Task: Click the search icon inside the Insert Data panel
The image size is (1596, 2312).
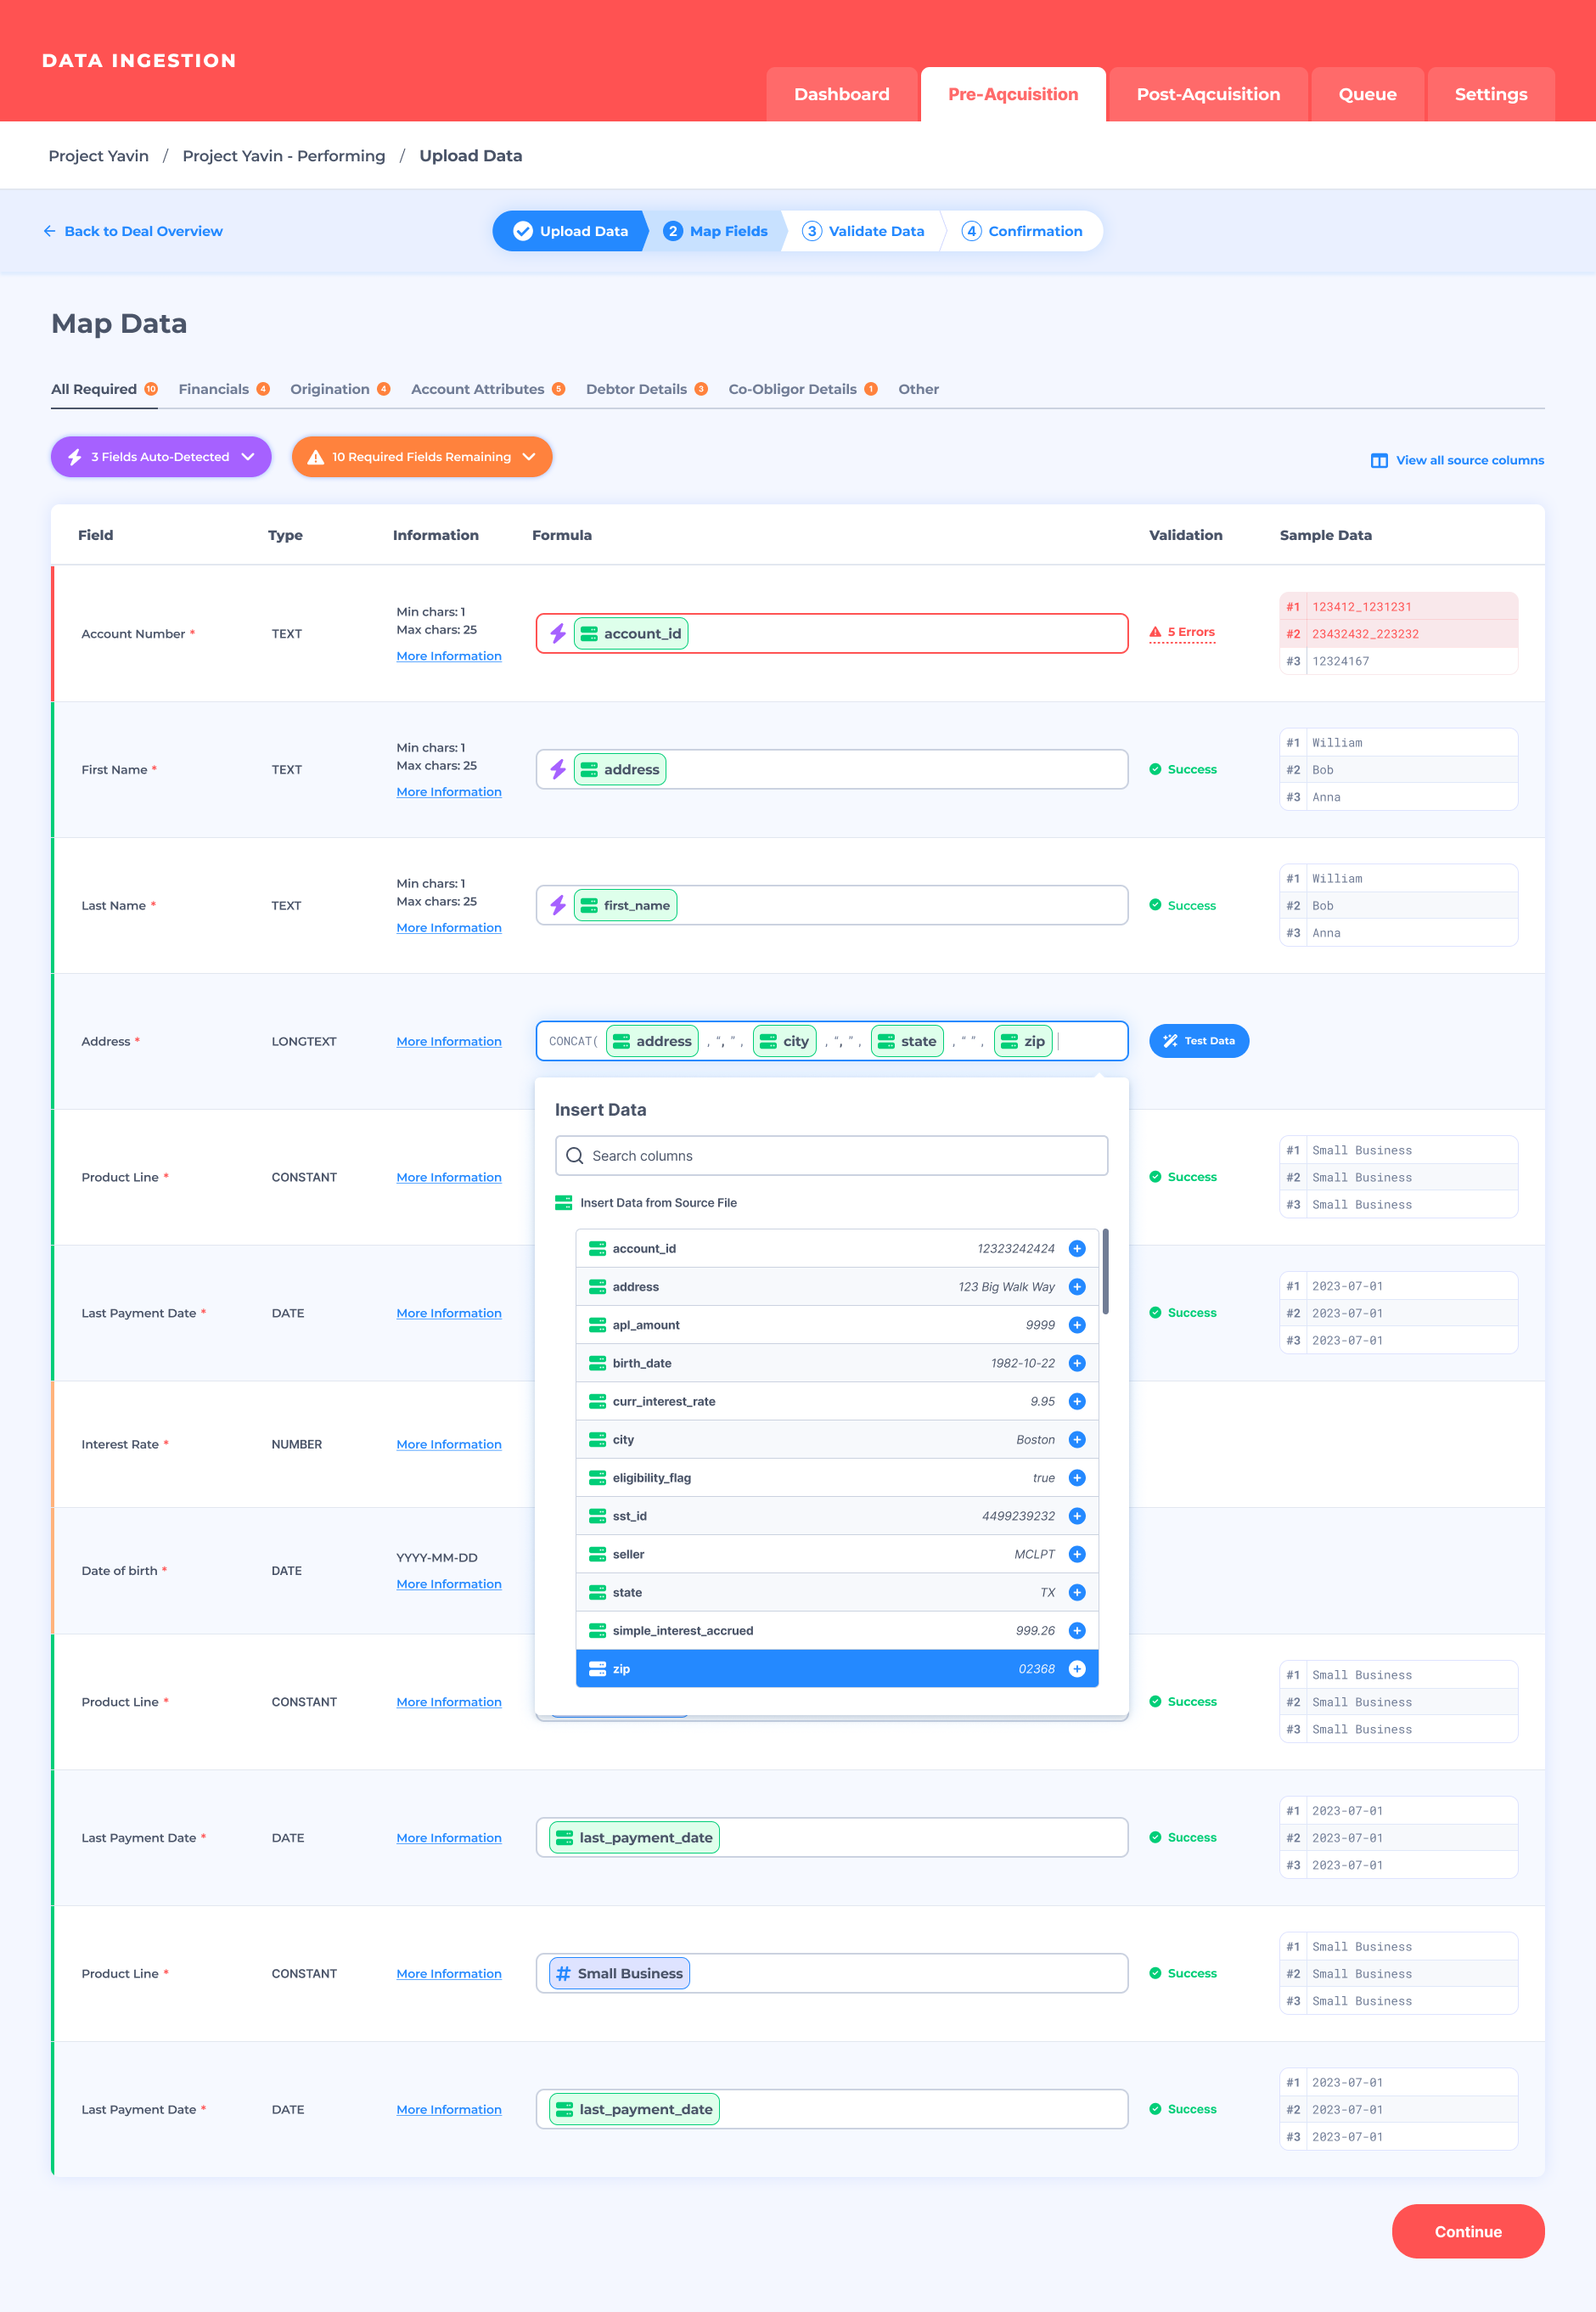Action: (575, 1155)
